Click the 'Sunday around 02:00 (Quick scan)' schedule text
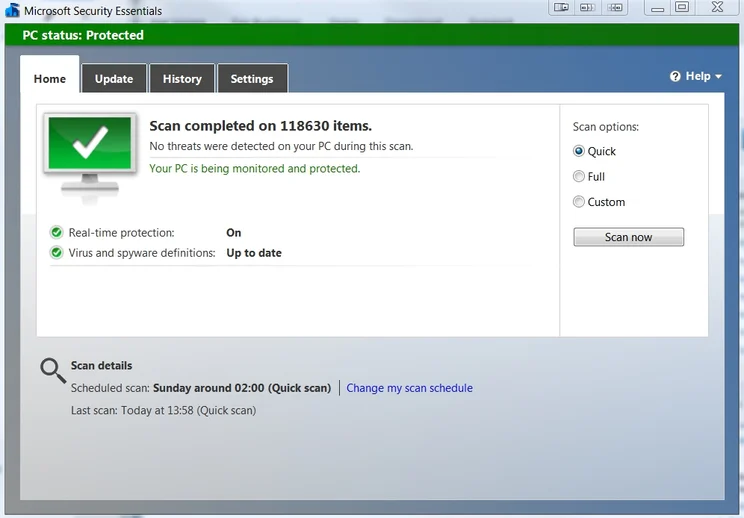Viewport: 744px width, 518px height. (x=242, y=388)
